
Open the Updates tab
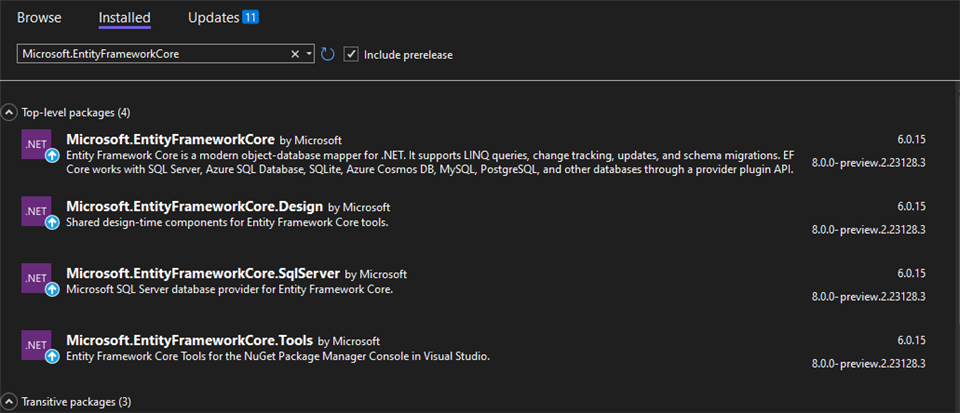(x=213, y=18)
